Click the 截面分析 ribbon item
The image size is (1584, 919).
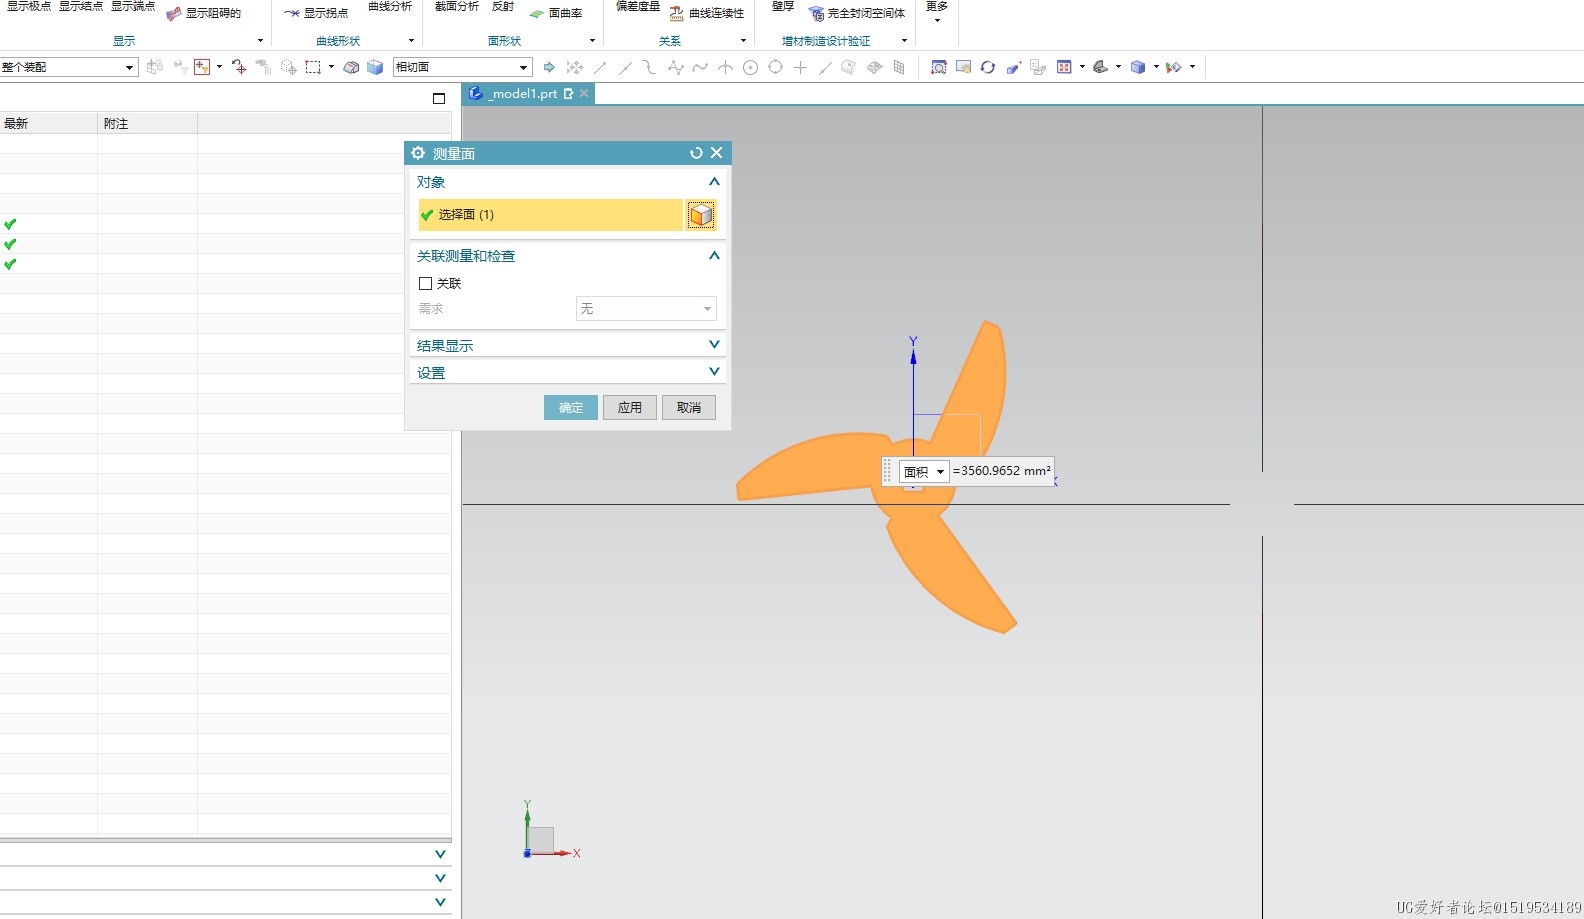pyautogui.click(x=457, y=6)
